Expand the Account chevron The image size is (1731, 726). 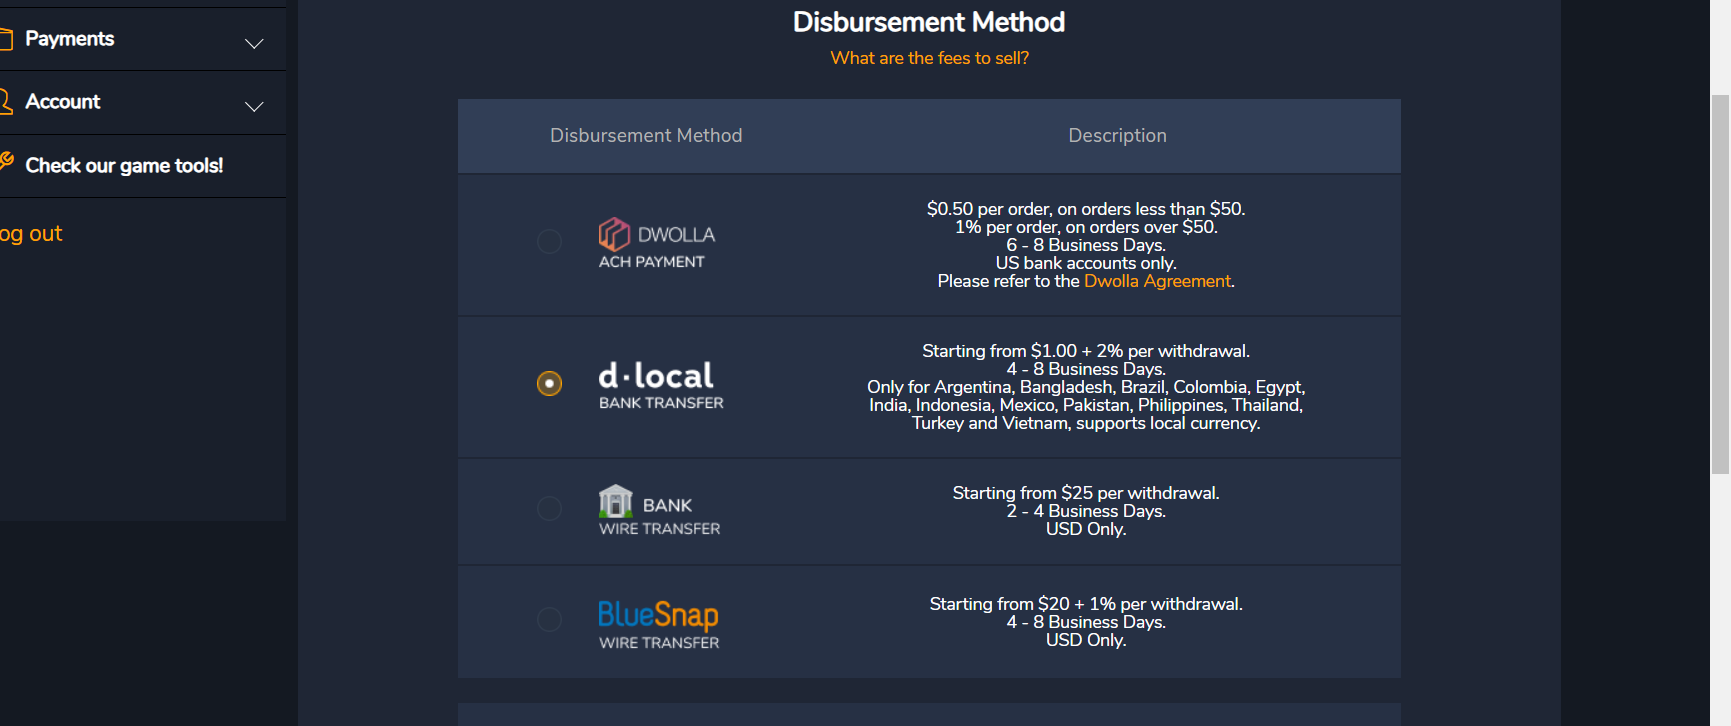(254, 106)
